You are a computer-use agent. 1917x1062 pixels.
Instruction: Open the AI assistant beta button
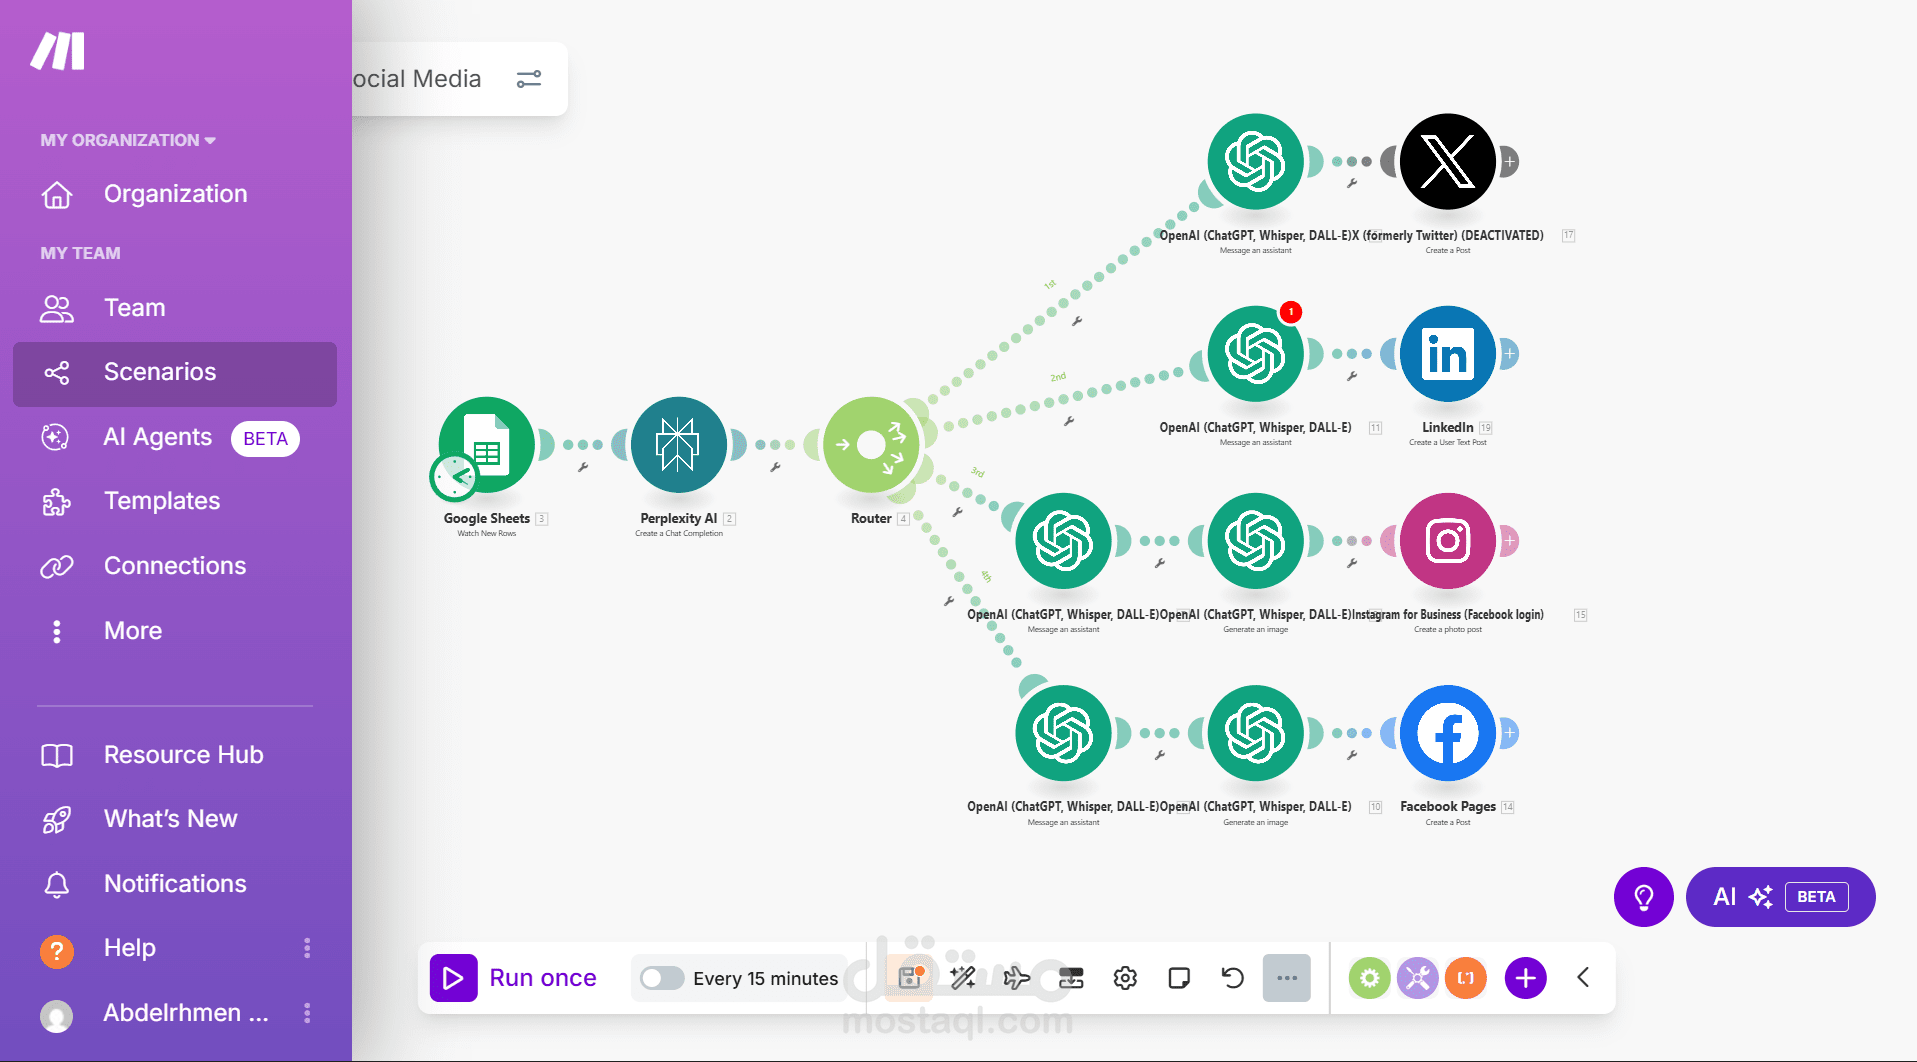(x=1781, y=897)
